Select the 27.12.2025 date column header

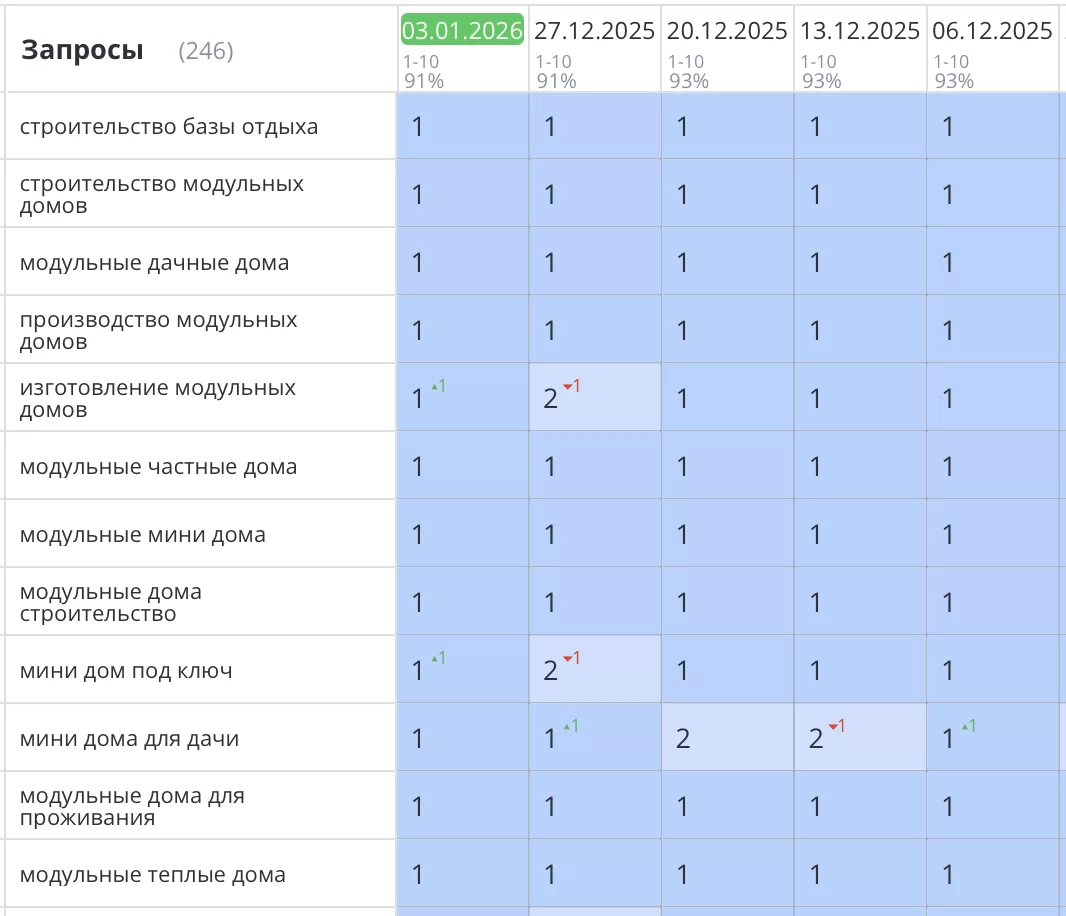pyautogui.click(x=594, y=31)
